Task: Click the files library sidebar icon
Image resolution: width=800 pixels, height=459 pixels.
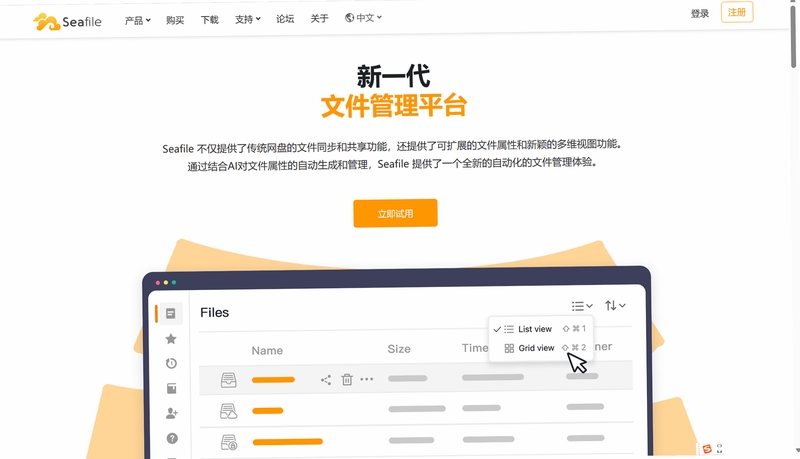Action: click(171, 313)
